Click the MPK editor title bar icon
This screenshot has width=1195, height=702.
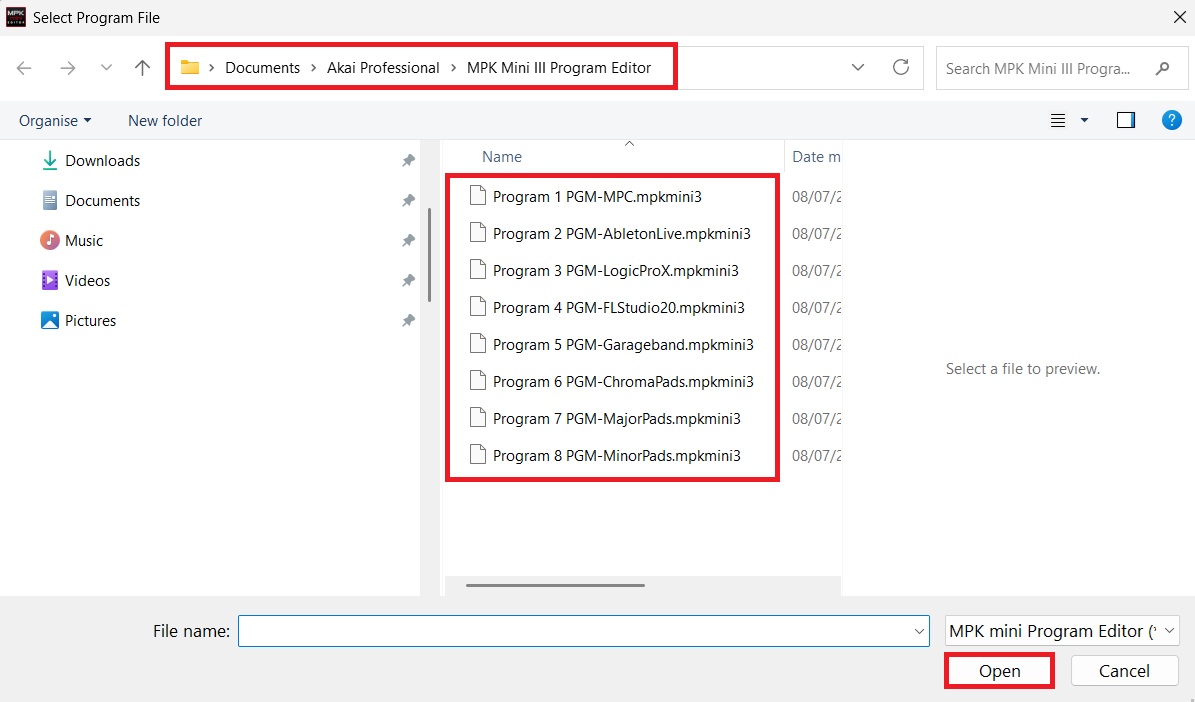click(15, 17)
